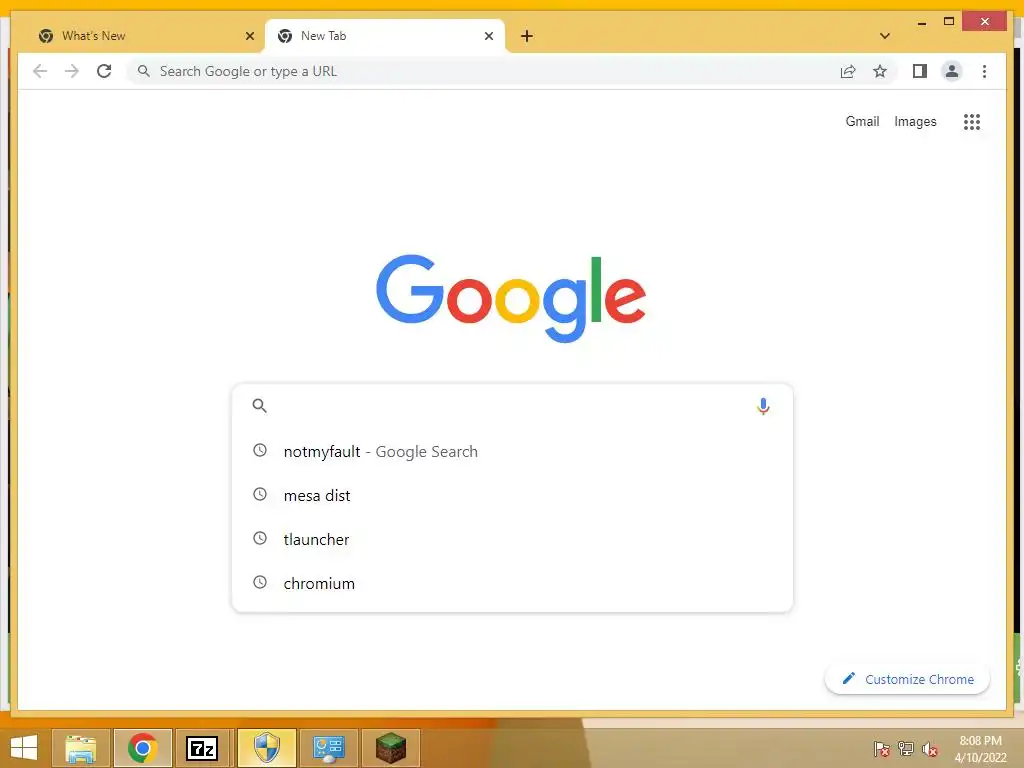The width and height of the screenshot is (1024, 768).
Task: Click the network tray icon
Action: [x=906, y=748]
